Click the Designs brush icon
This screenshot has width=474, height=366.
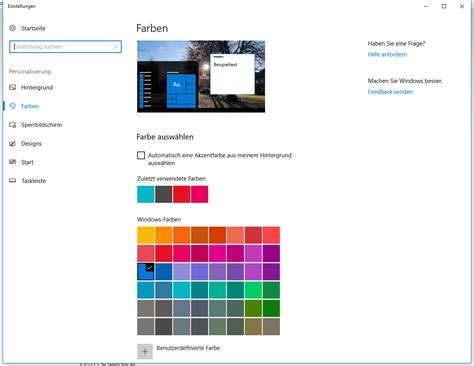pyautogui.click(x=13, y=144)
